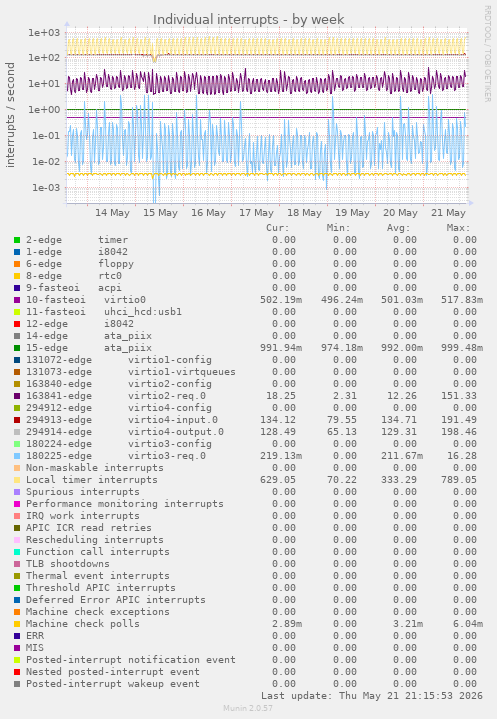This screenshot has height=719, width=497.
Task: Click the Munin 2.0.57 version text
Action: [x=248, y=708]
